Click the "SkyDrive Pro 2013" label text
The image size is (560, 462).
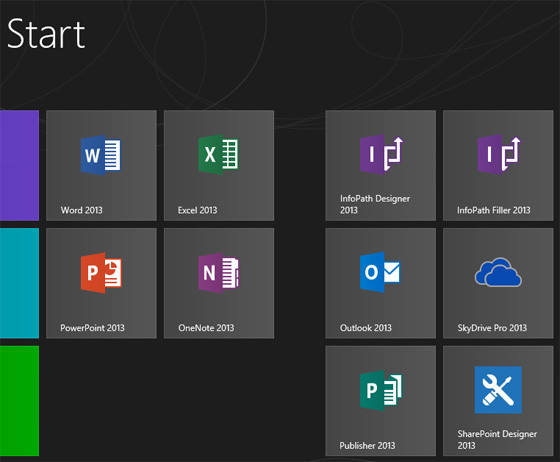pos(492,328)
